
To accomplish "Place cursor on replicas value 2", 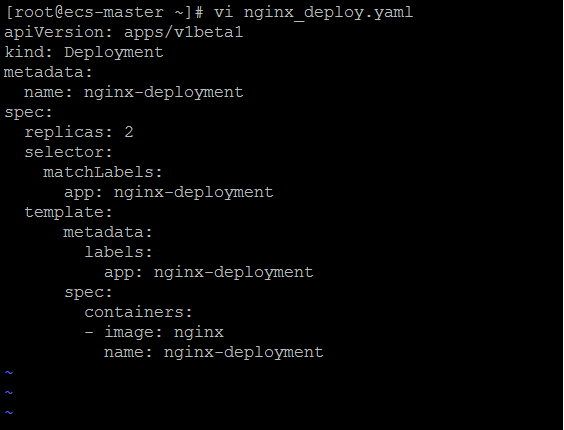I will click(x=129, y=132).
